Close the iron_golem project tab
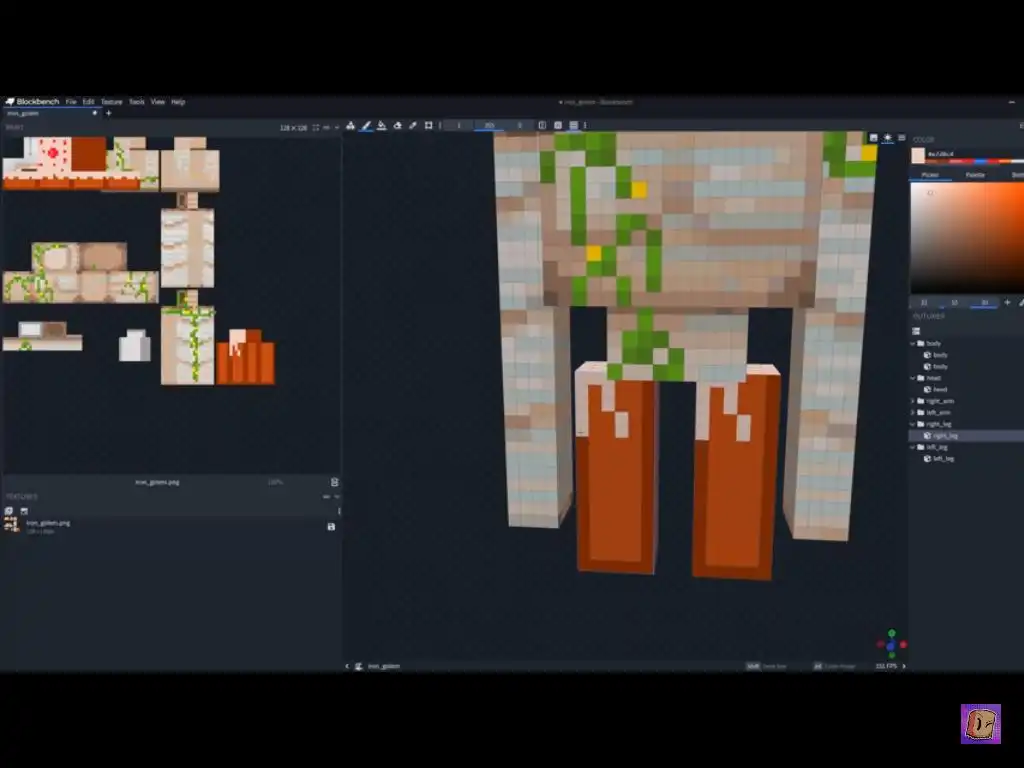This screenshot has width=1024, height=768. click(x=95, y=113)
